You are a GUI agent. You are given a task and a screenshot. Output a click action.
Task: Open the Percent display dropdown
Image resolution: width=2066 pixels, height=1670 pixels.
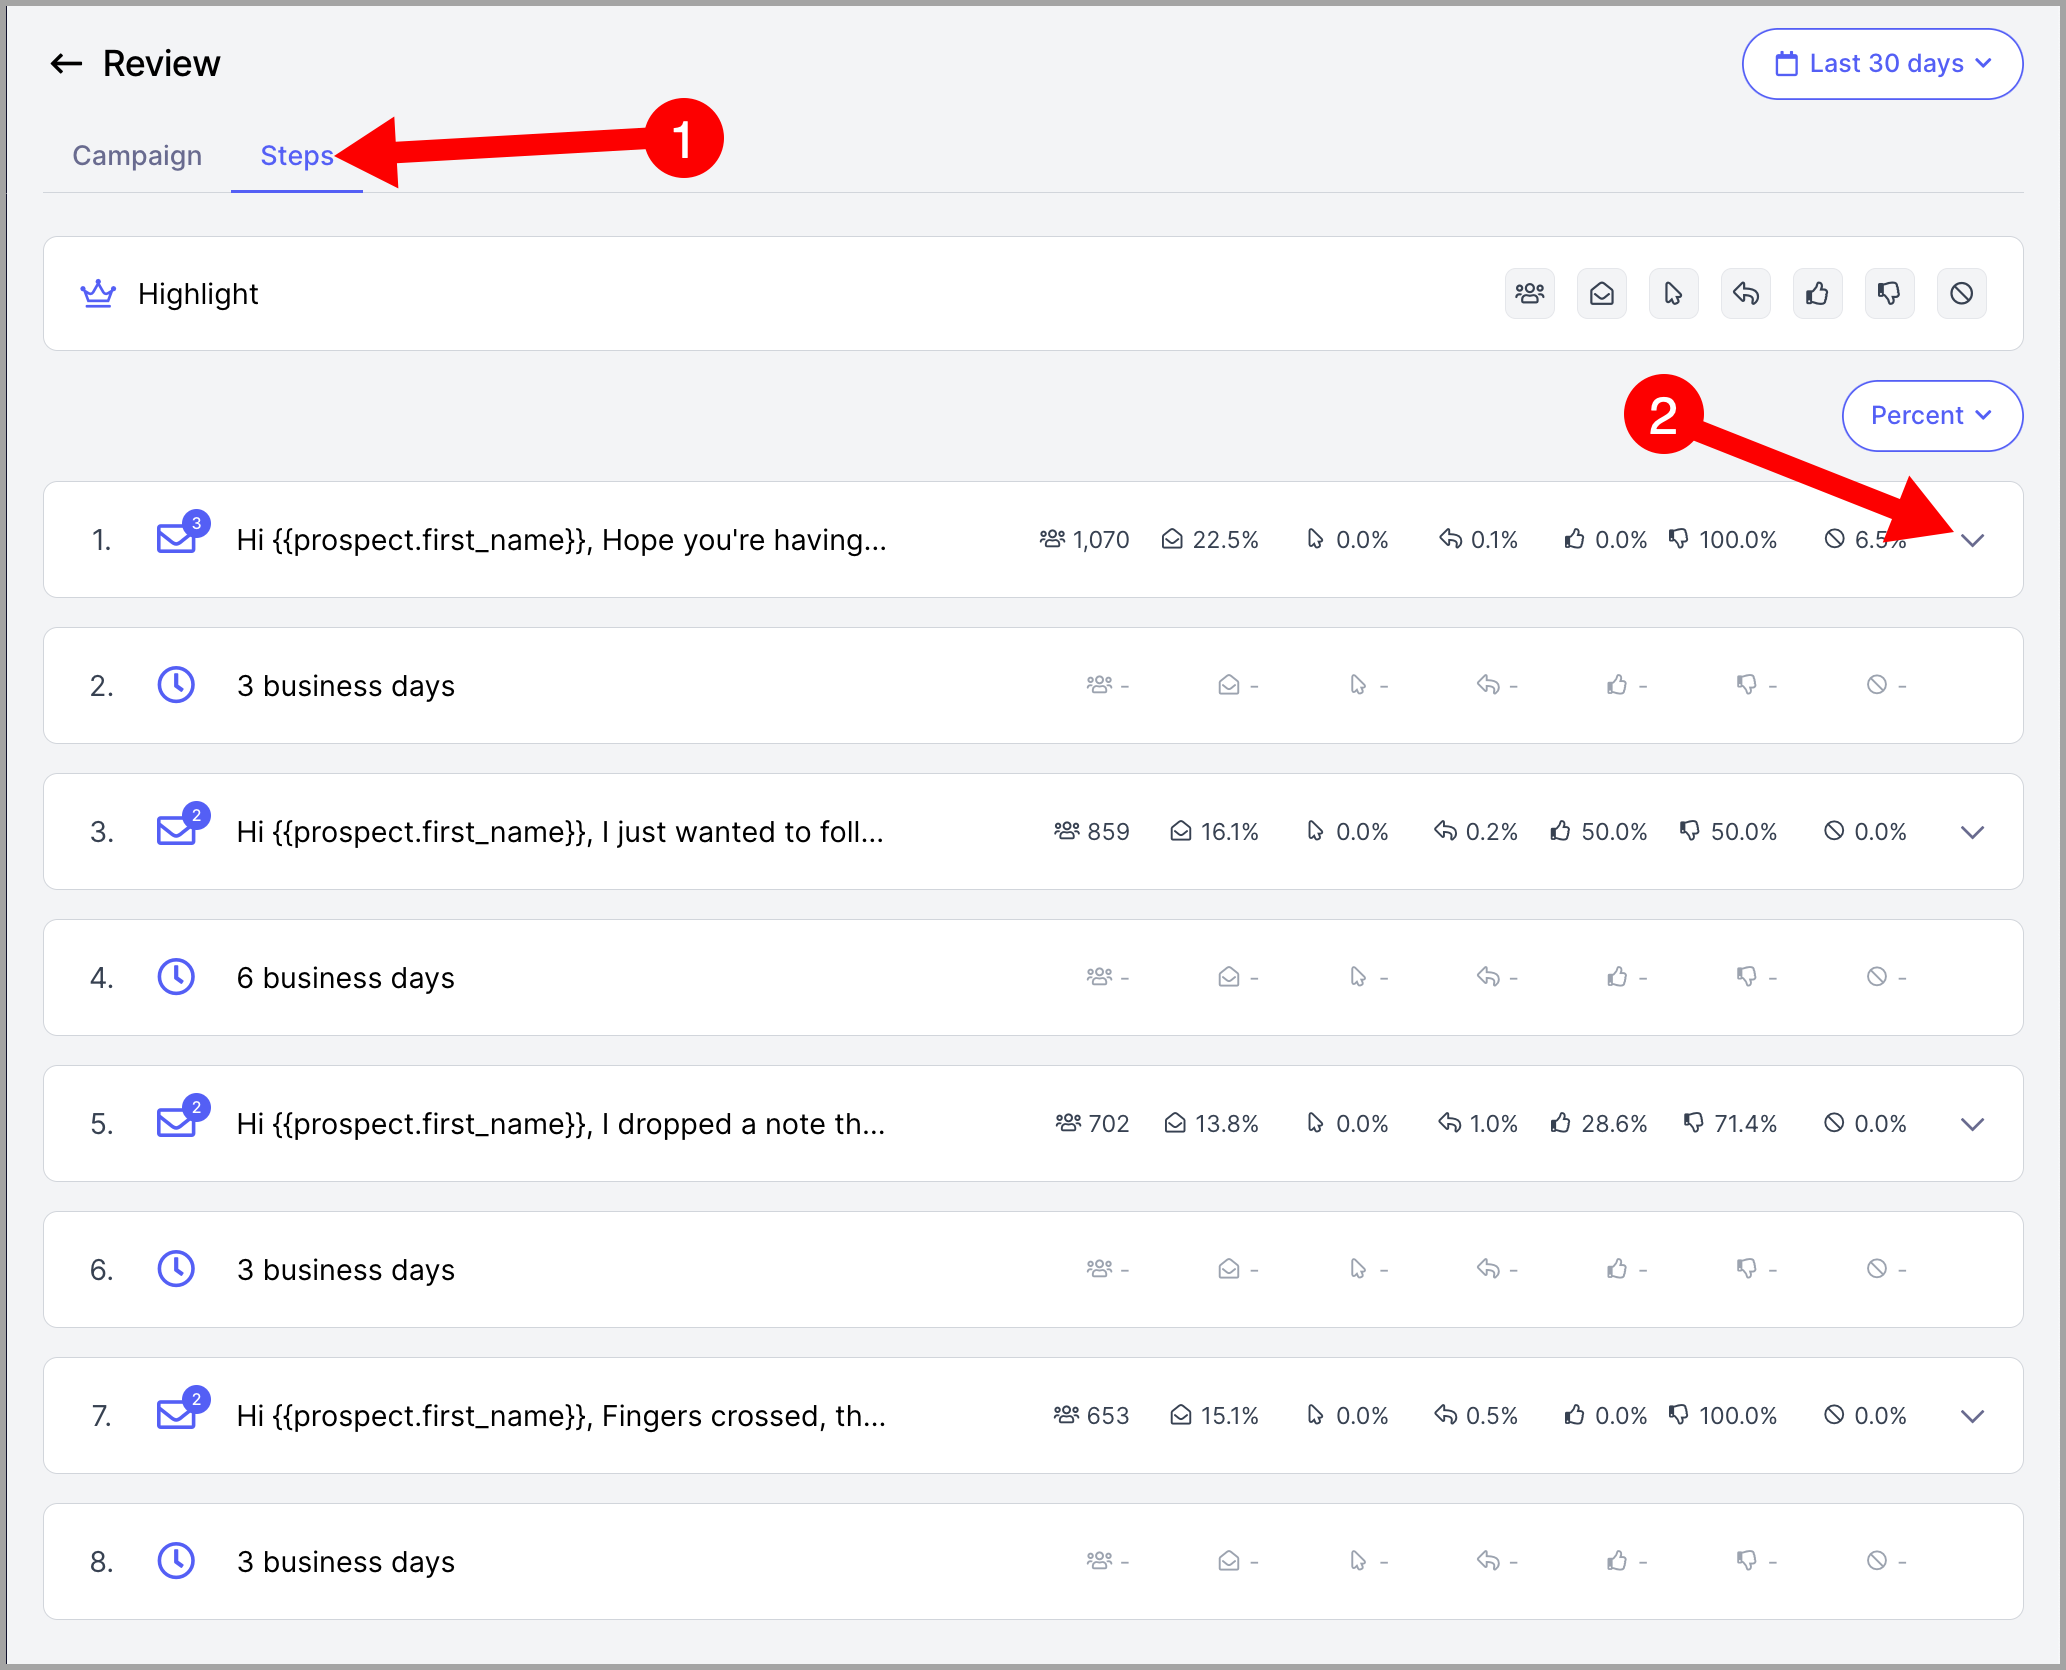(x=1932, y=416)
